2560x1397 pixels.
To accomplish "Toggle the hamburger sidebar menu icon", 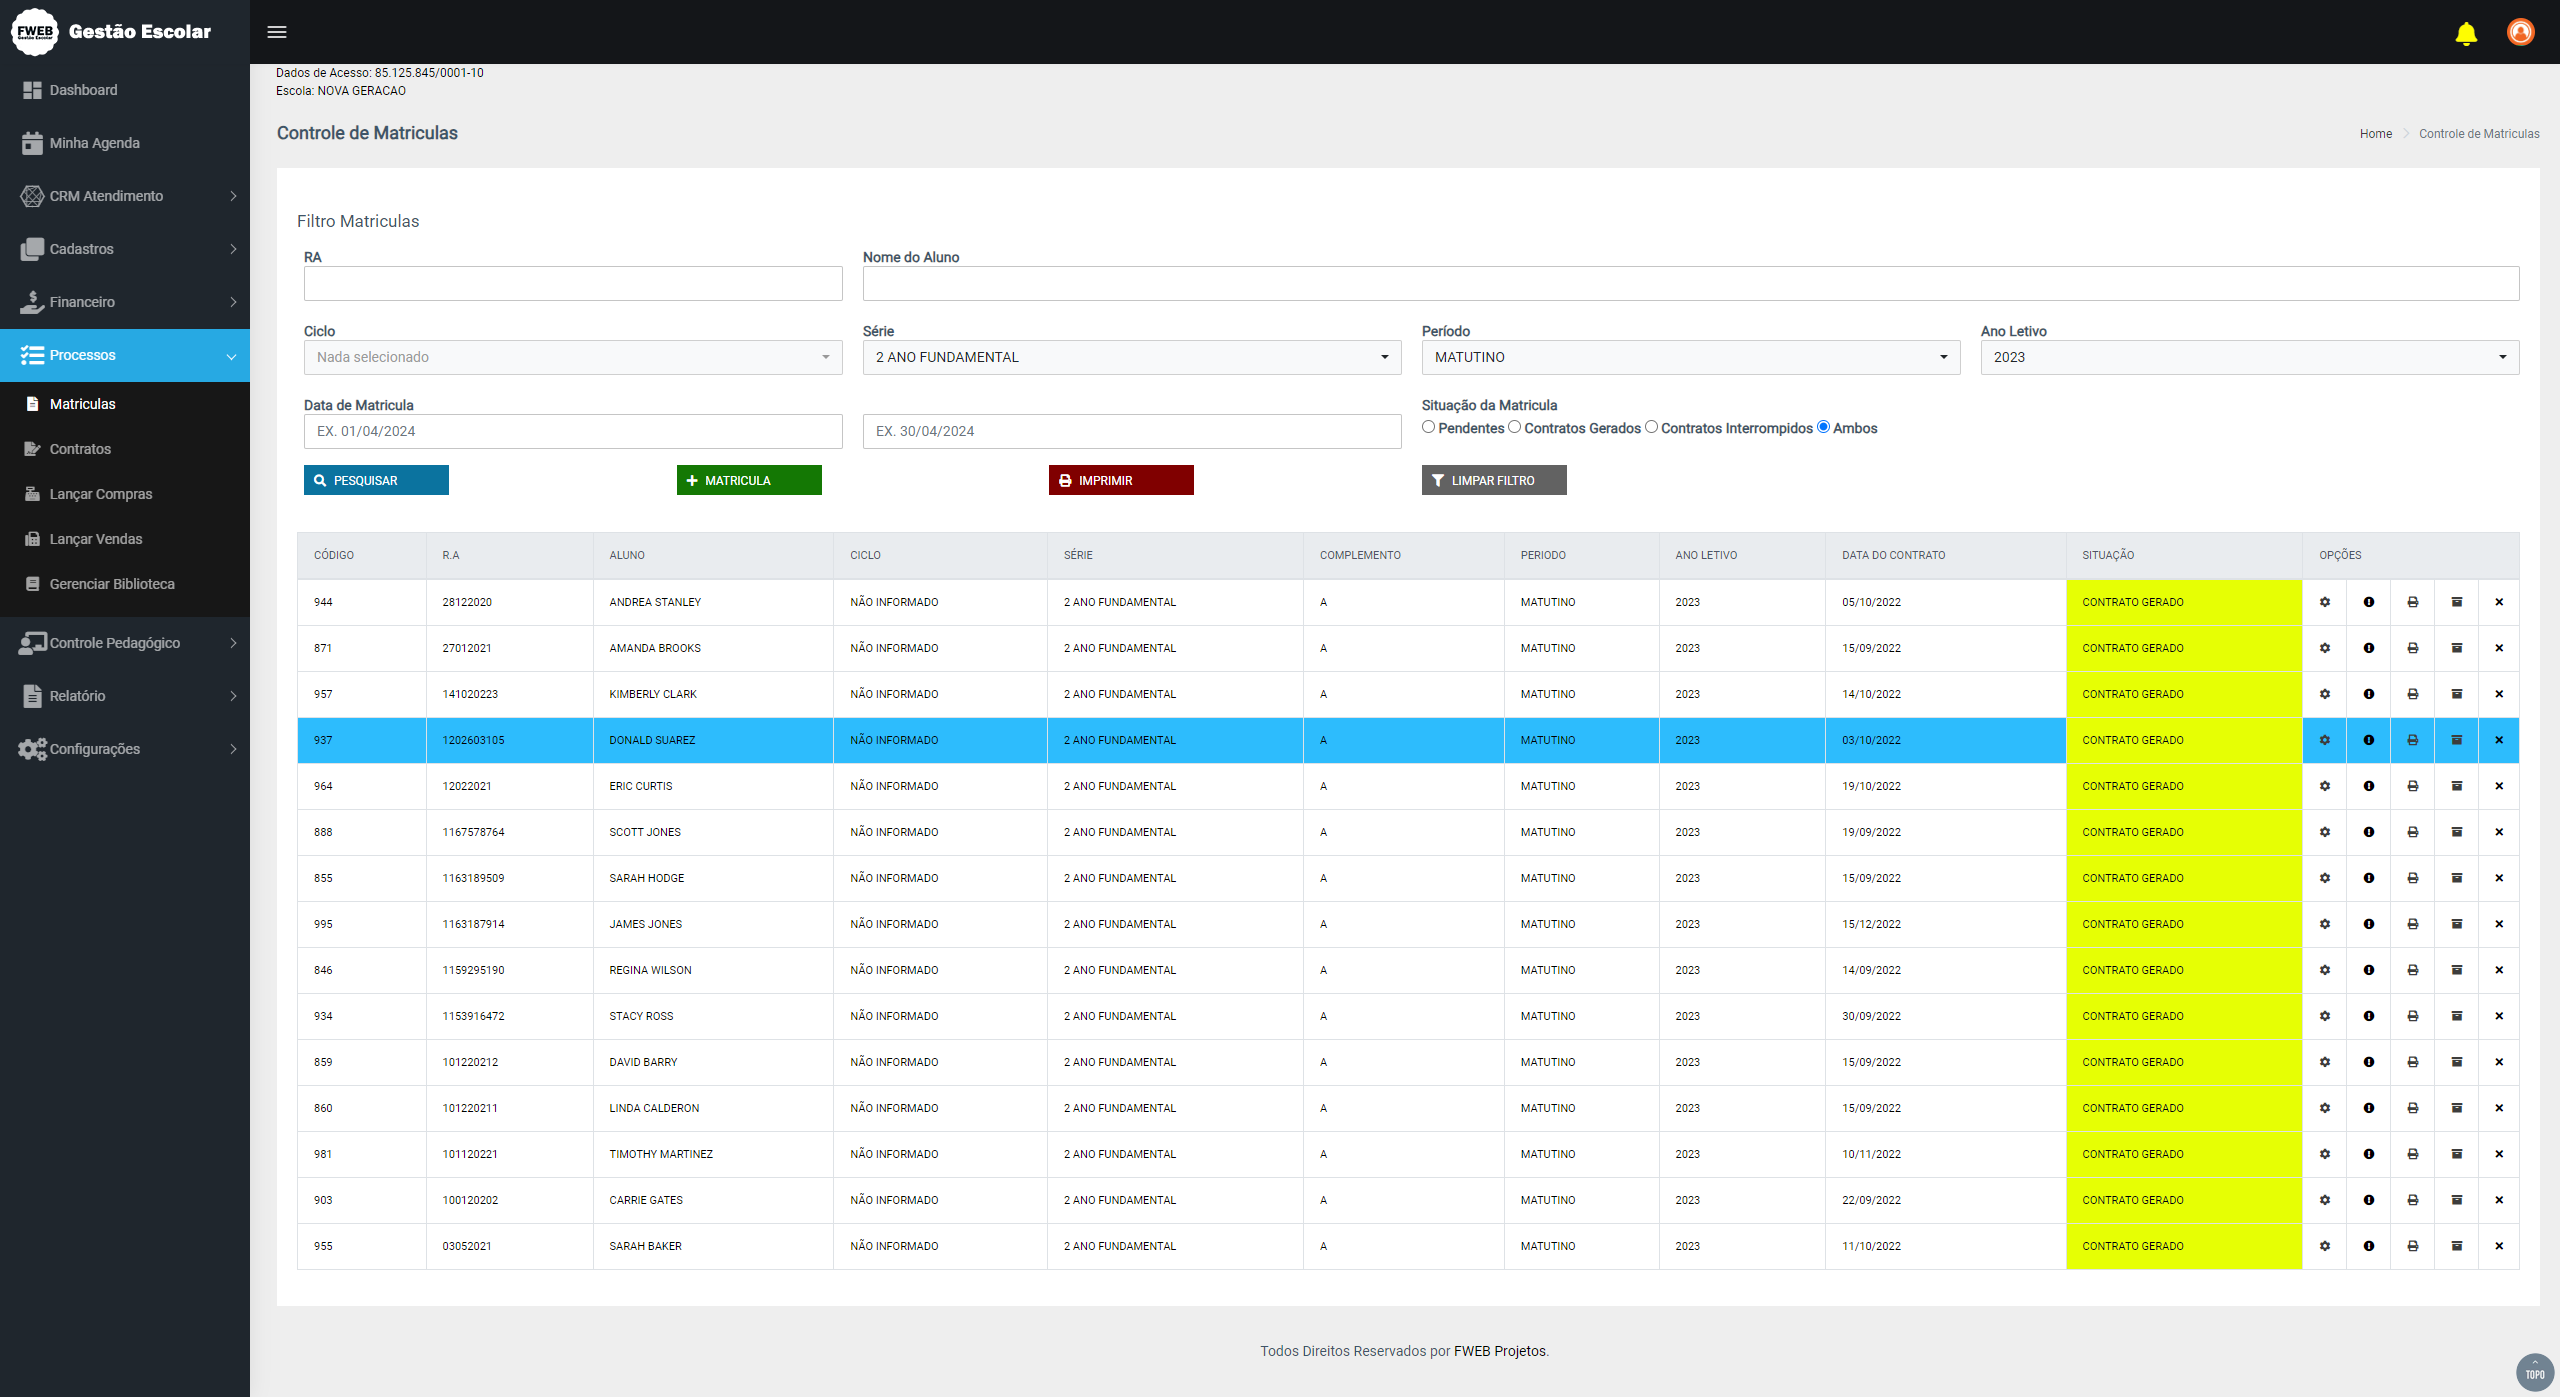I will (277, 32).
